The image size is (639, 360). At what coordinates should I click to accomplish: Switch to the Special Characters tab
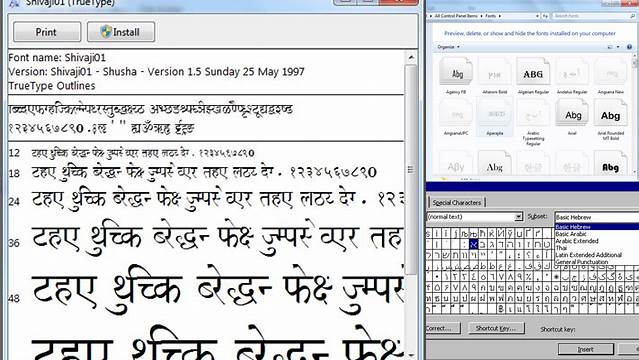coord(456,203)
